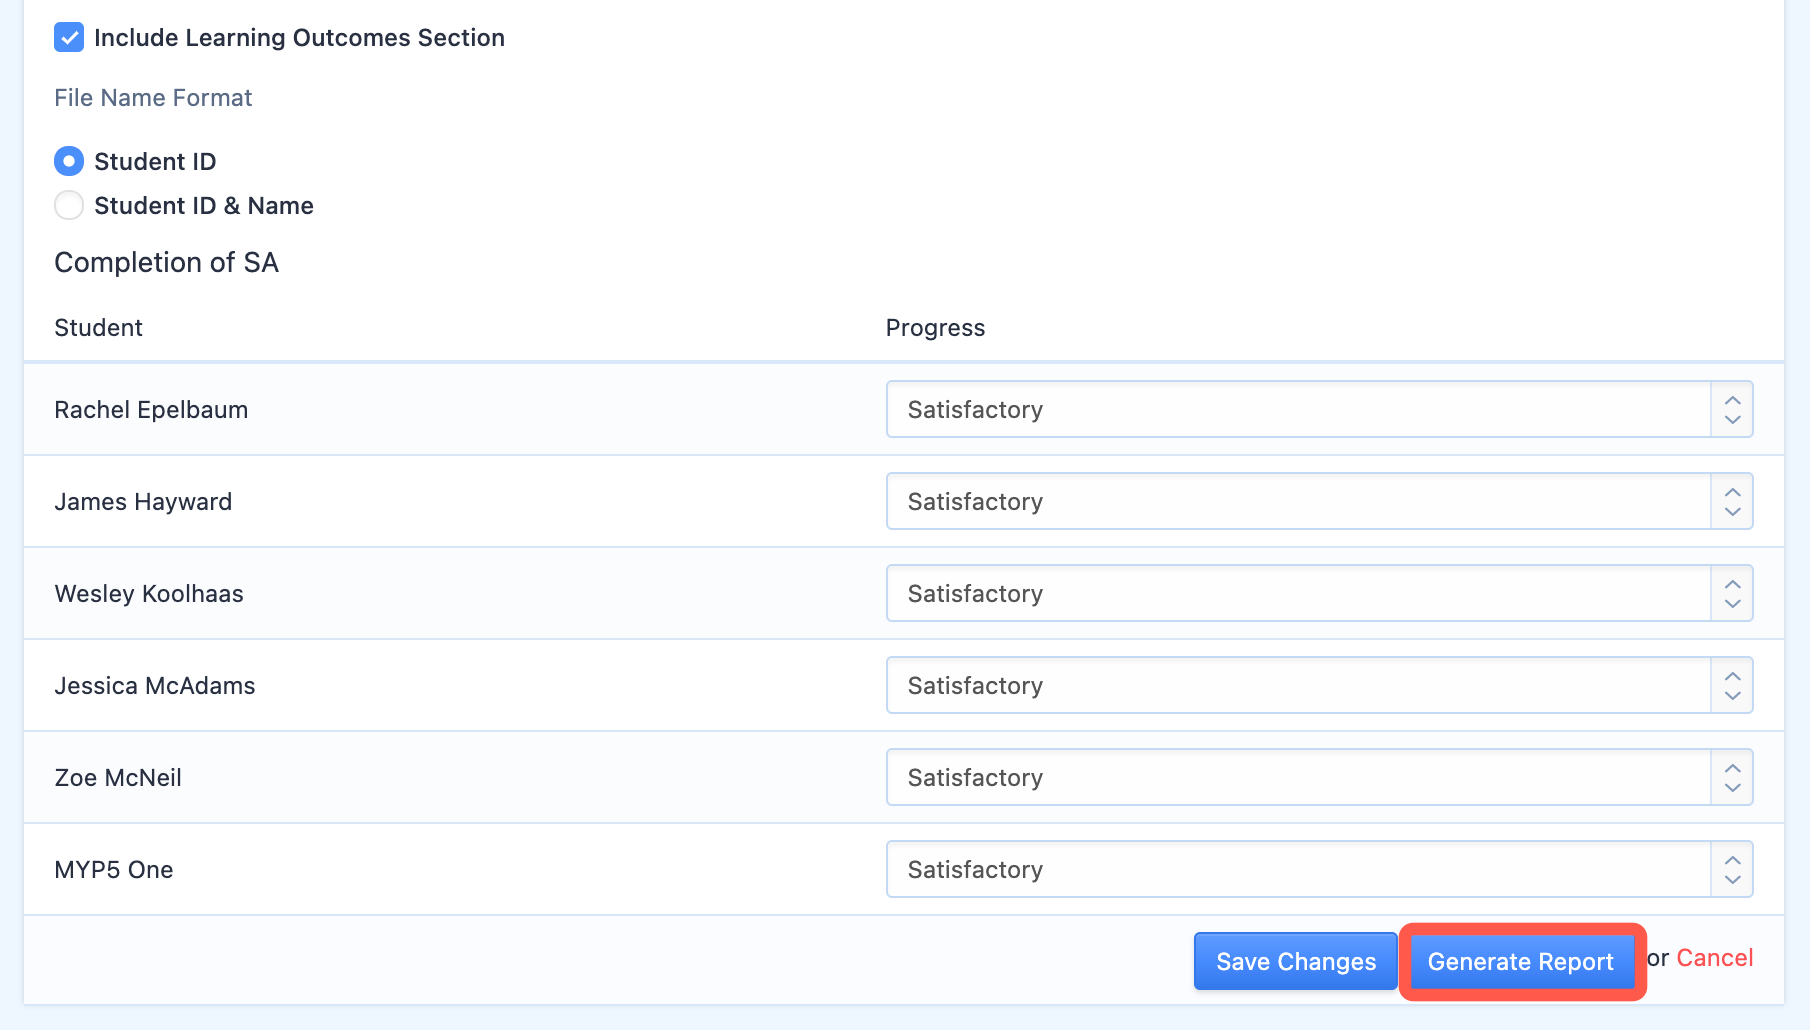
Task: Click chevron arrows on MYP5 One's select
Action: pyautogui.click(x=1732, y=869)
